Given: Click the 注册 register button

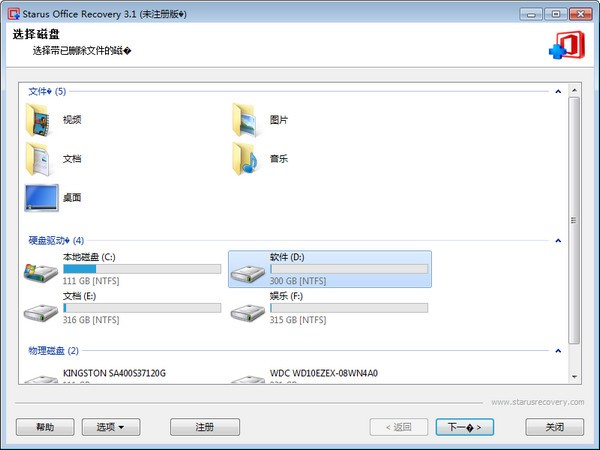Looking at the screenshot, I should 205,427.
